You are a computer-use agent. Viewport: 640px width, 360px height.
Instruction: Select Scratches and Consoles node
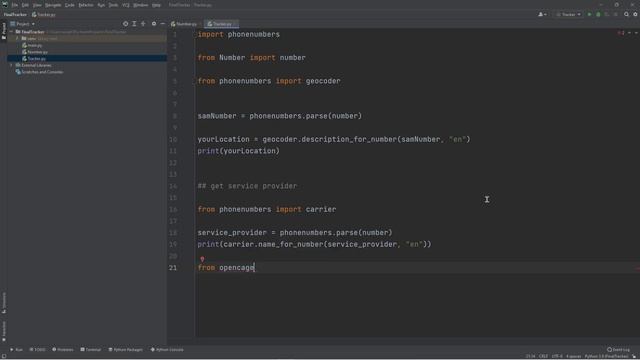(x=39, y=72)
